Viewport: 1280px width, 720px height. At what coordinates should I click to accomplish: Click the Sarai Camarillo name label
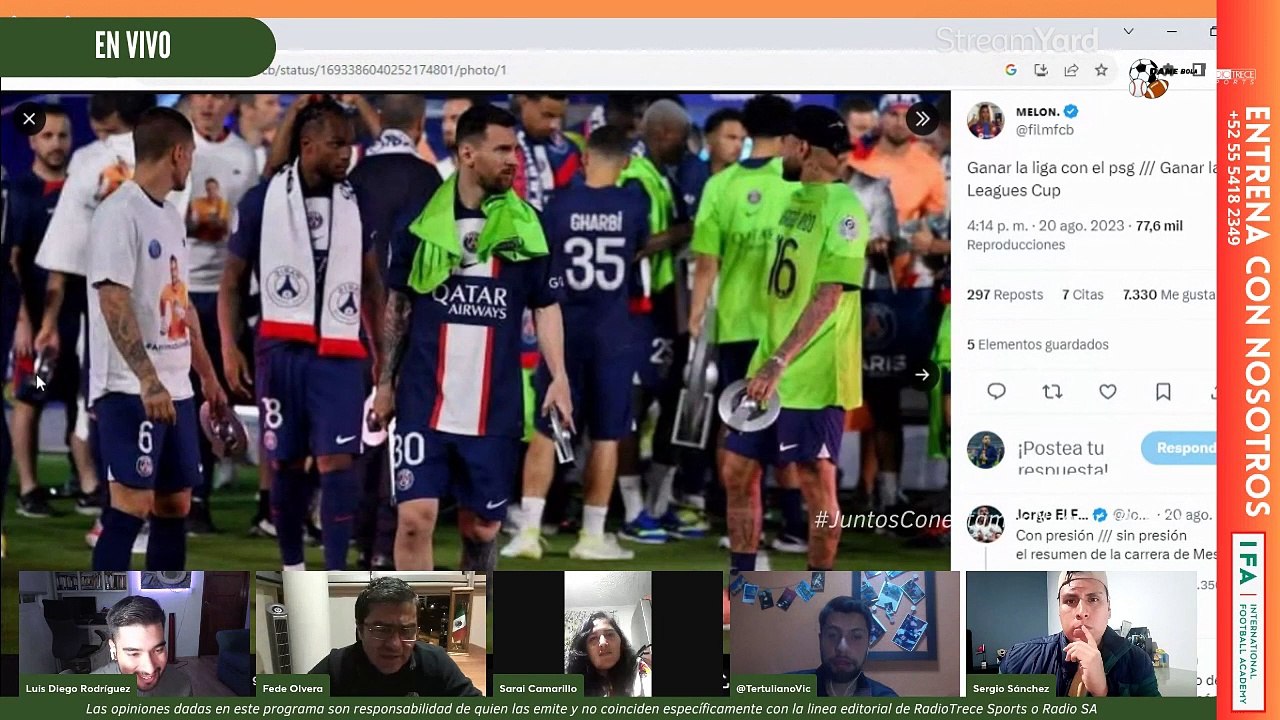pyautogui.click(x=538, y=689)
